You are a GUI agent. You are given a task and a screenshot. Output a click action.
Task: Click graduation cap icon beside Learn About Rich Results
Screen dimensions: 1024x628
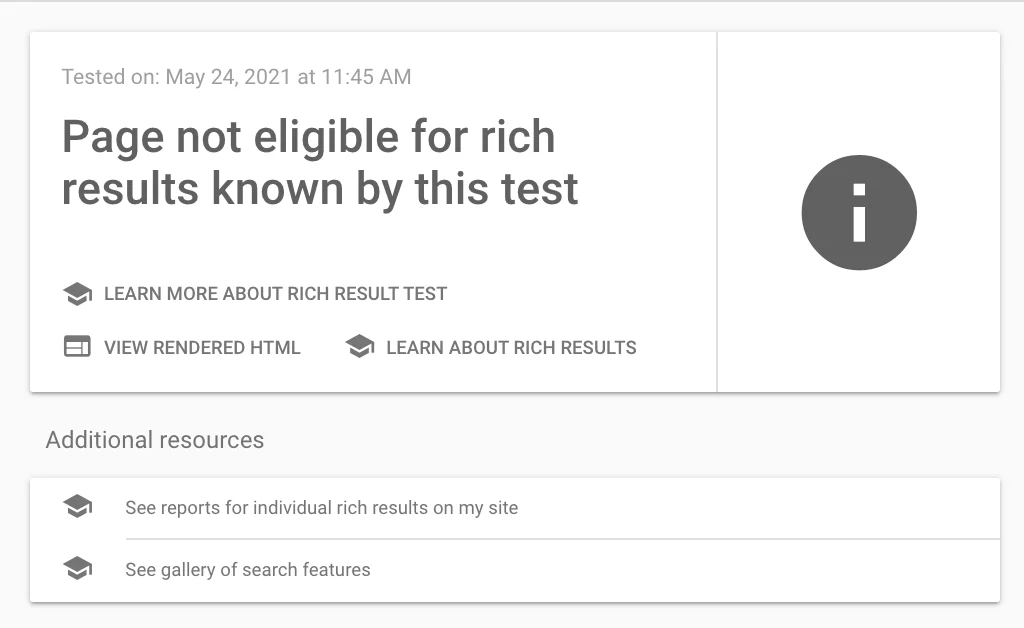pos(359,347)
